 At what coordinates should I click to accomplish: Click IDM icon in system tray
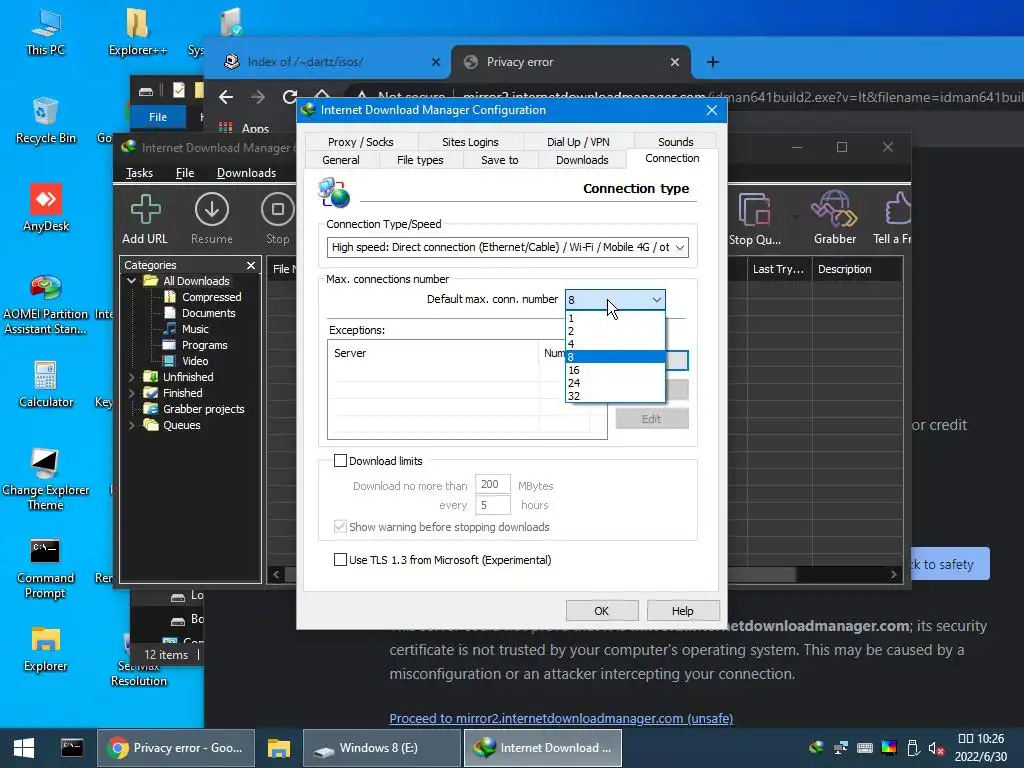[816, 748]
